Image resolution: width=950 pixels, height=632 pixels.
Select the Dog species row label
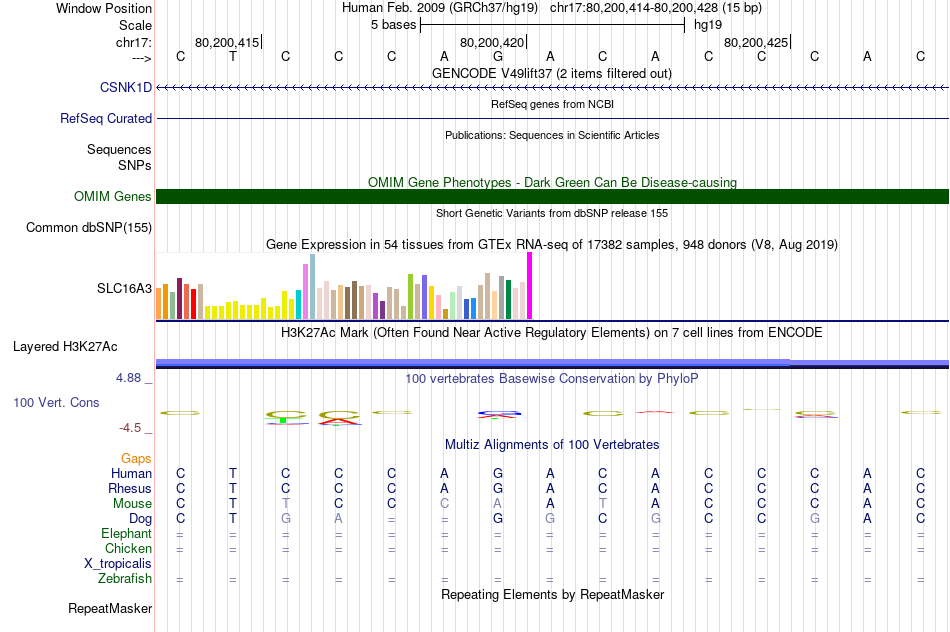pos(140,519)
